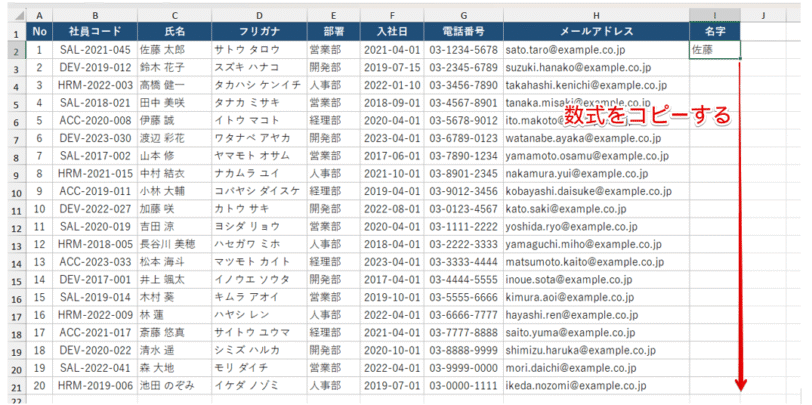Screen dimensions: 812x405
Task: Select cell DEV-2019-012
Action: tap(95, 68)
